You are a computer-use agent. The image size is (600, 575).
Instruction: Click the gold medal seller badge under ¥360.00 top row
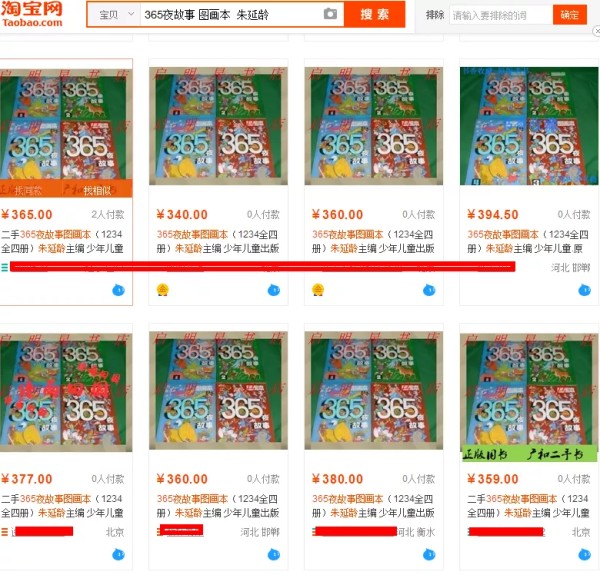point(318,290)
